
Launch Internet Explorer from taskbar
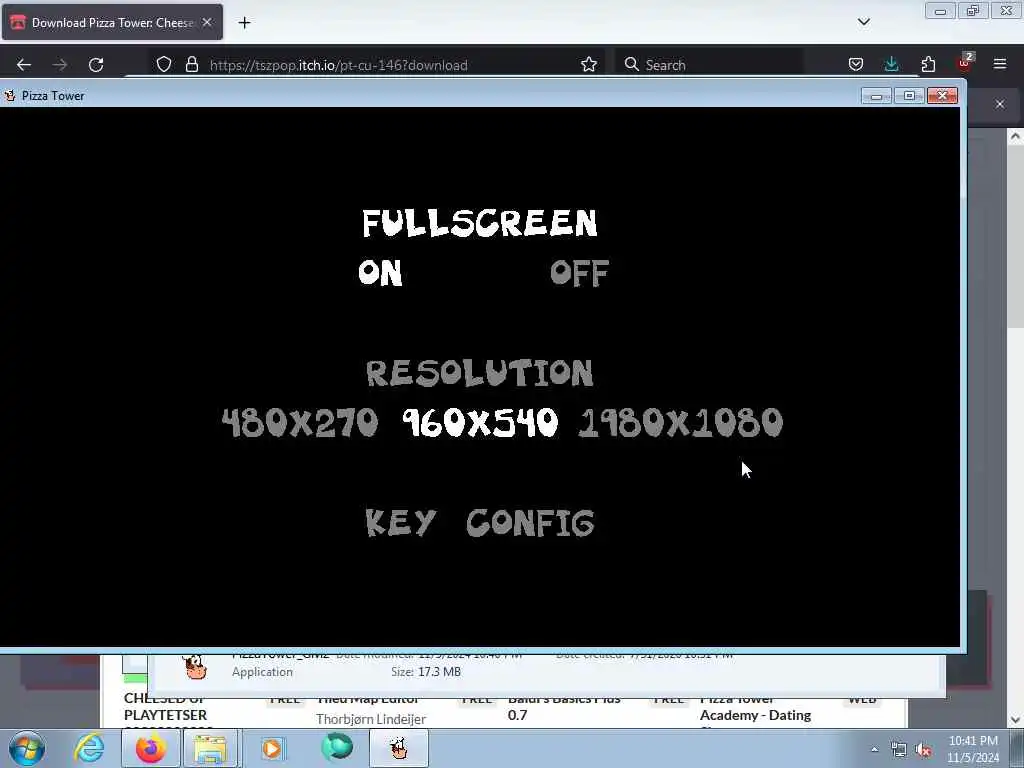coord(89,748)
